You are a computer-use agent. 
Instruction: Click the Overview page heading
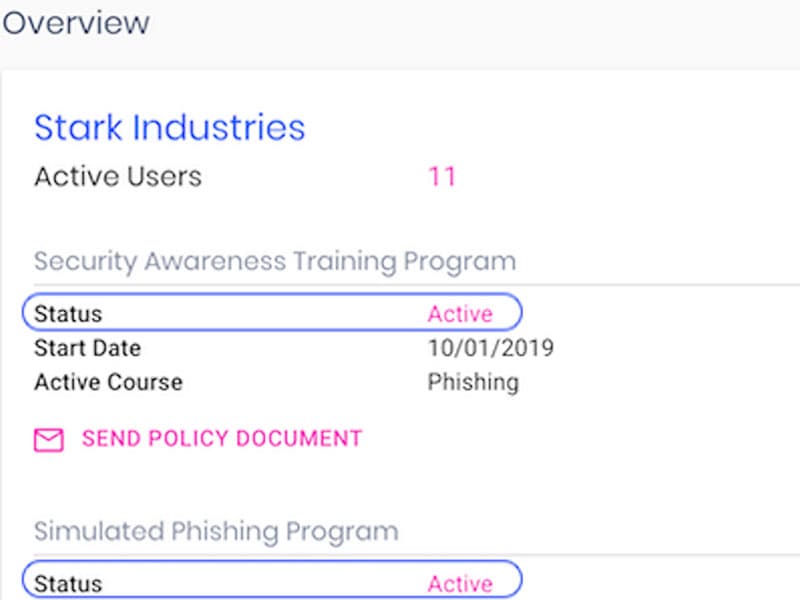[76, 23]
